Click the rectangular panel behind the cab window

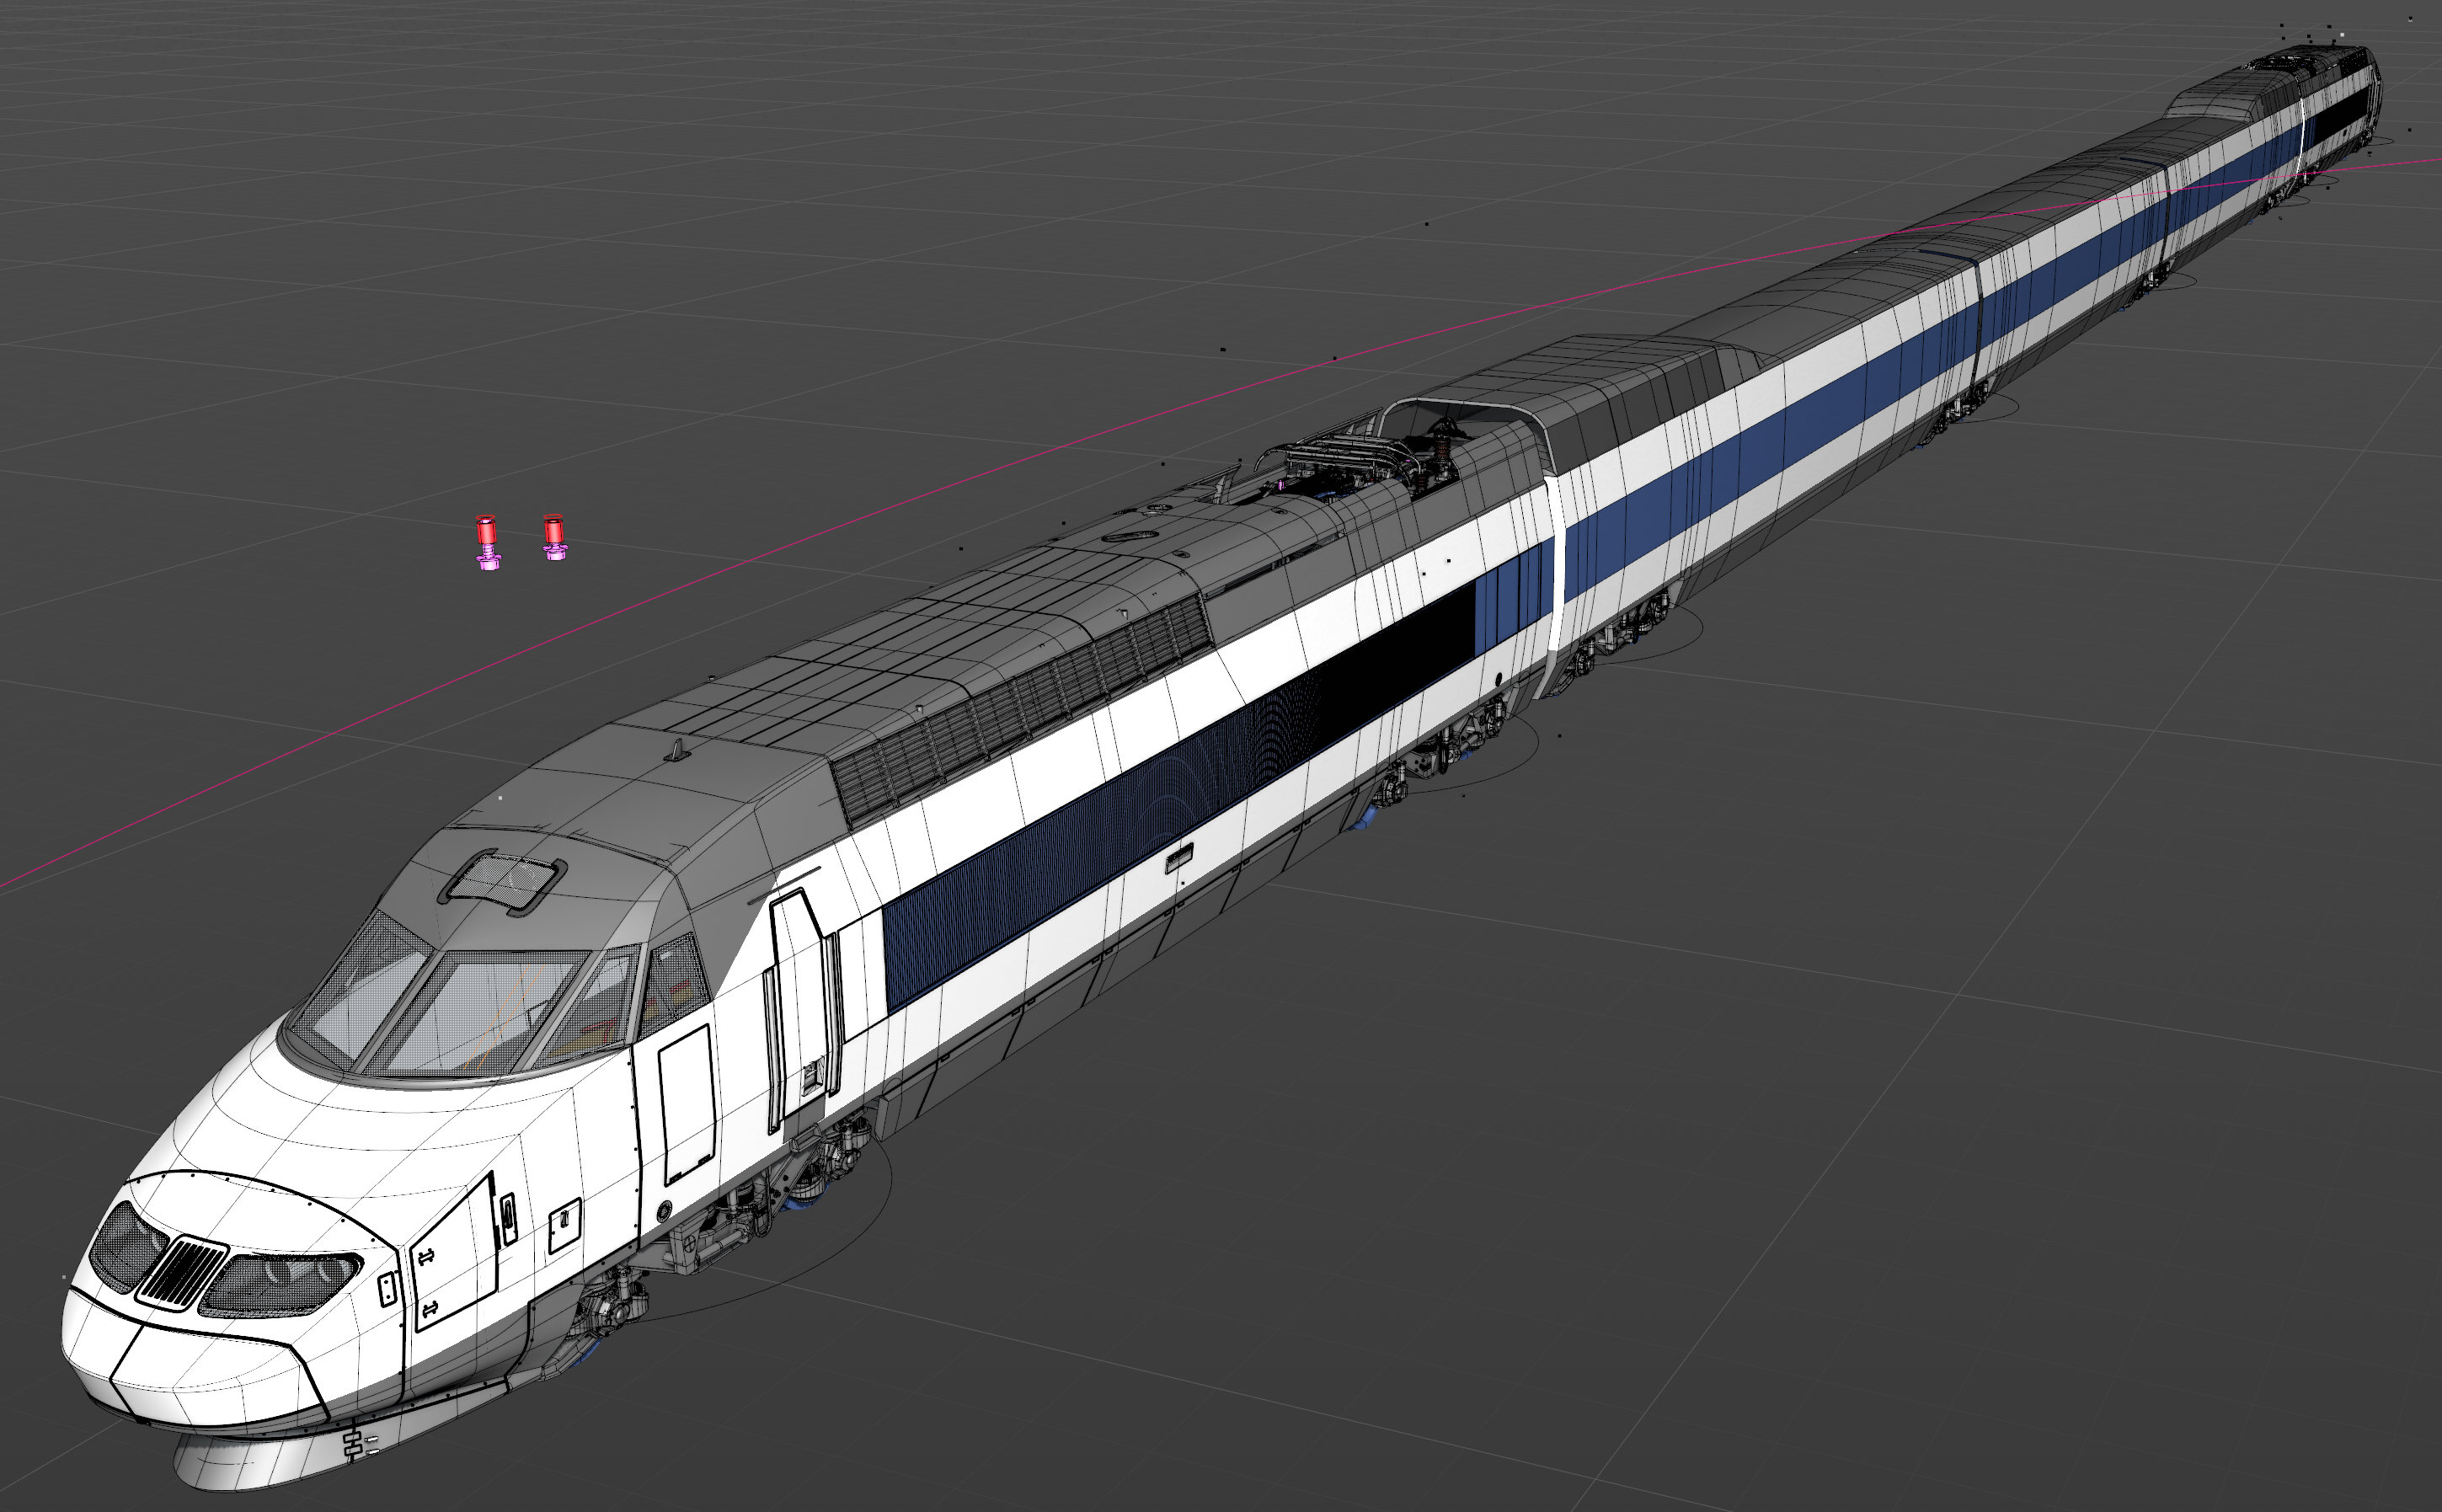coord(687,1103)
